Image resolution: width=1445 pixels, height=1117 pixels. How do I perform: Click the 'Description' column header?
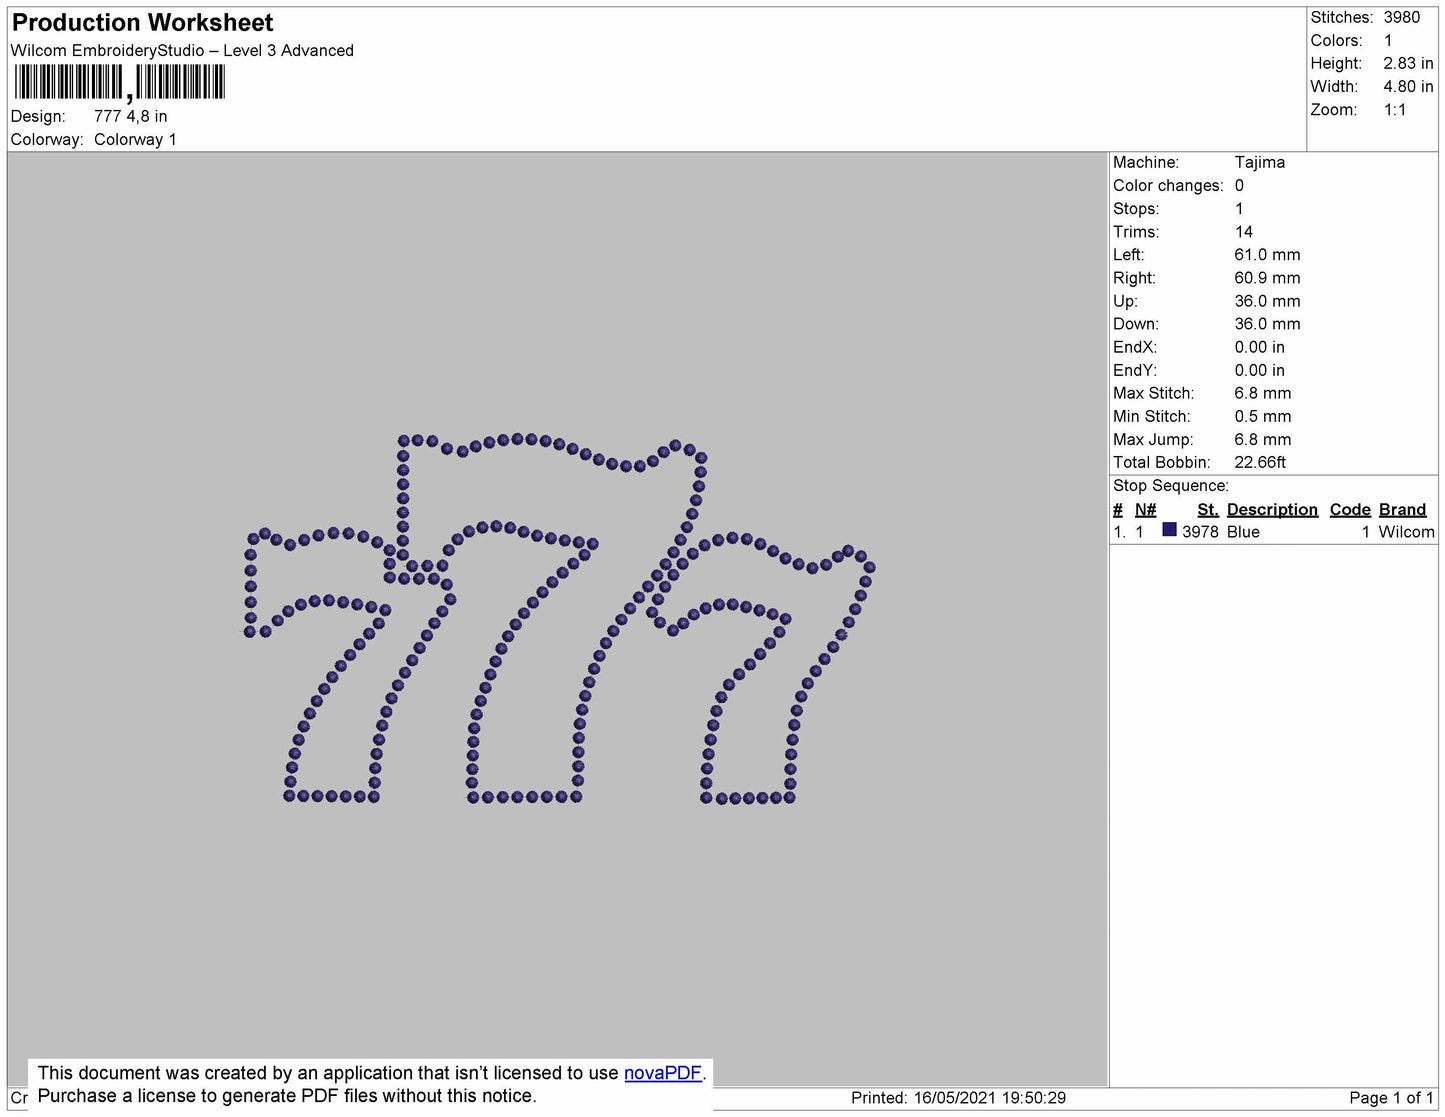(x=1272, y=509)
